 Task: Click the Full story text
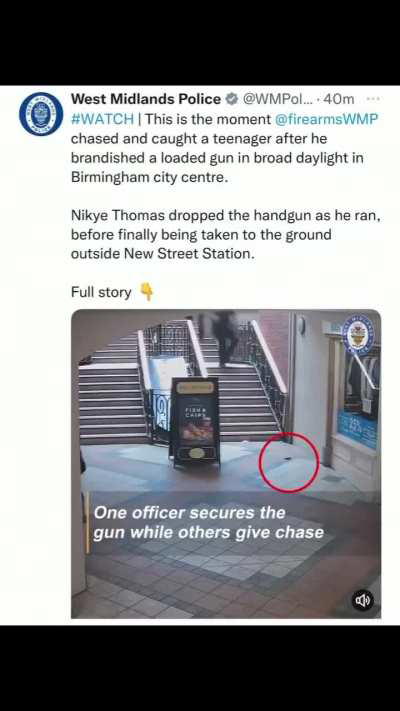point(101,292)
